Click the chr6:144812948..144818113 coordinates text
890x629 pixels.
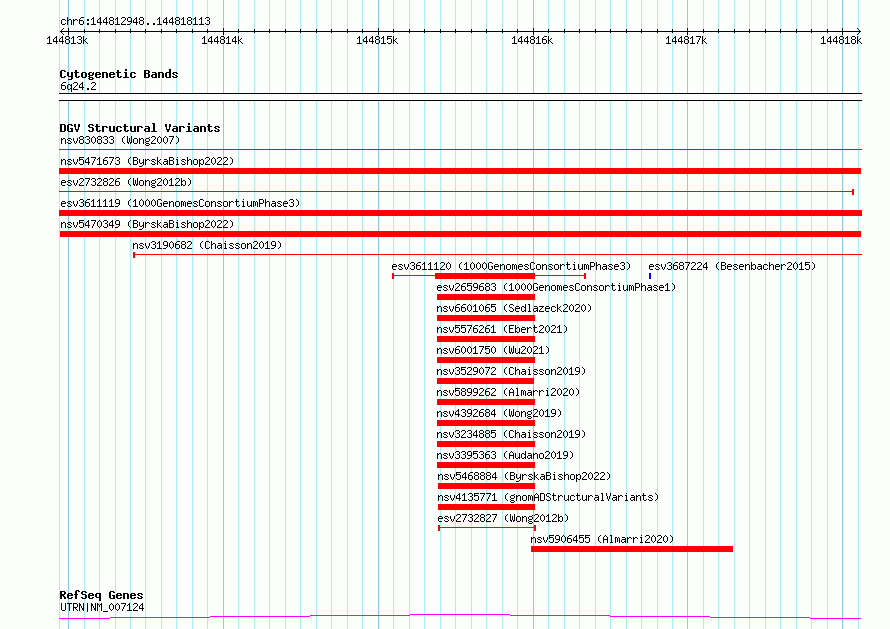[135, 21]
